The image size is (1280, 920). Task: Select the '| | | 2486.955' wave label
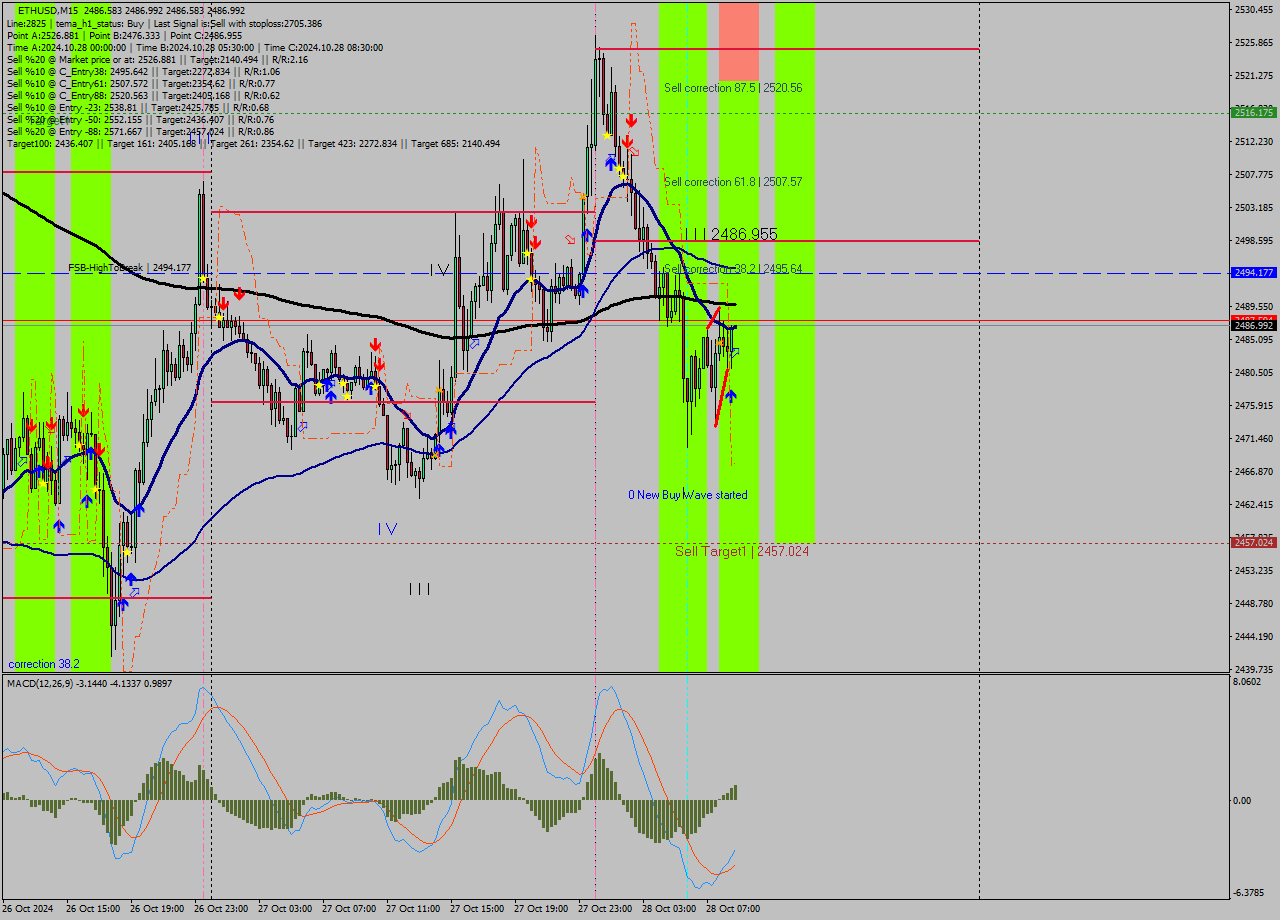731,234
